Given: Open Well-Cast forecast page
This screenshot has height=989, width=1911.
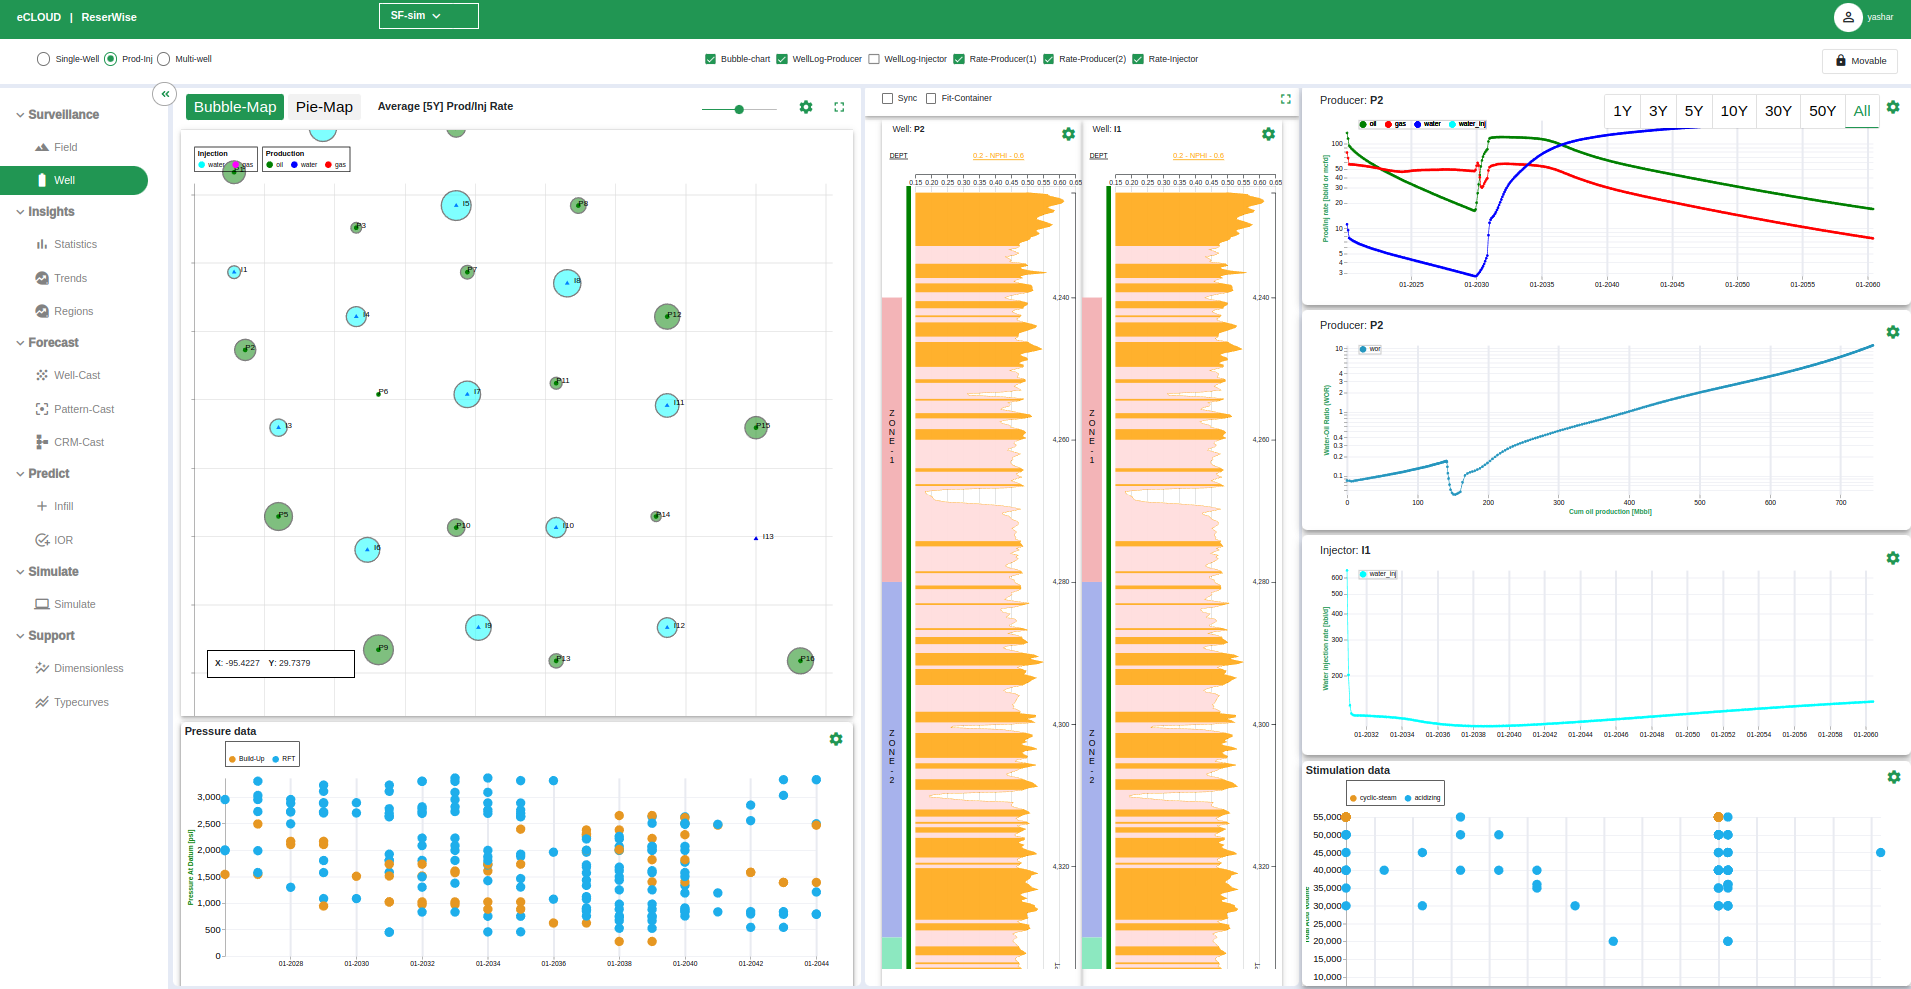Looking at the screenshot, I should tap(68, 375).
